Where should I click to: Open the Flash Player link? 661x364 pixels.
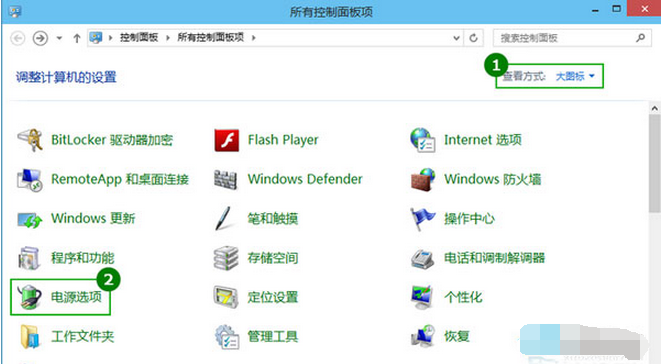[283, 140]
